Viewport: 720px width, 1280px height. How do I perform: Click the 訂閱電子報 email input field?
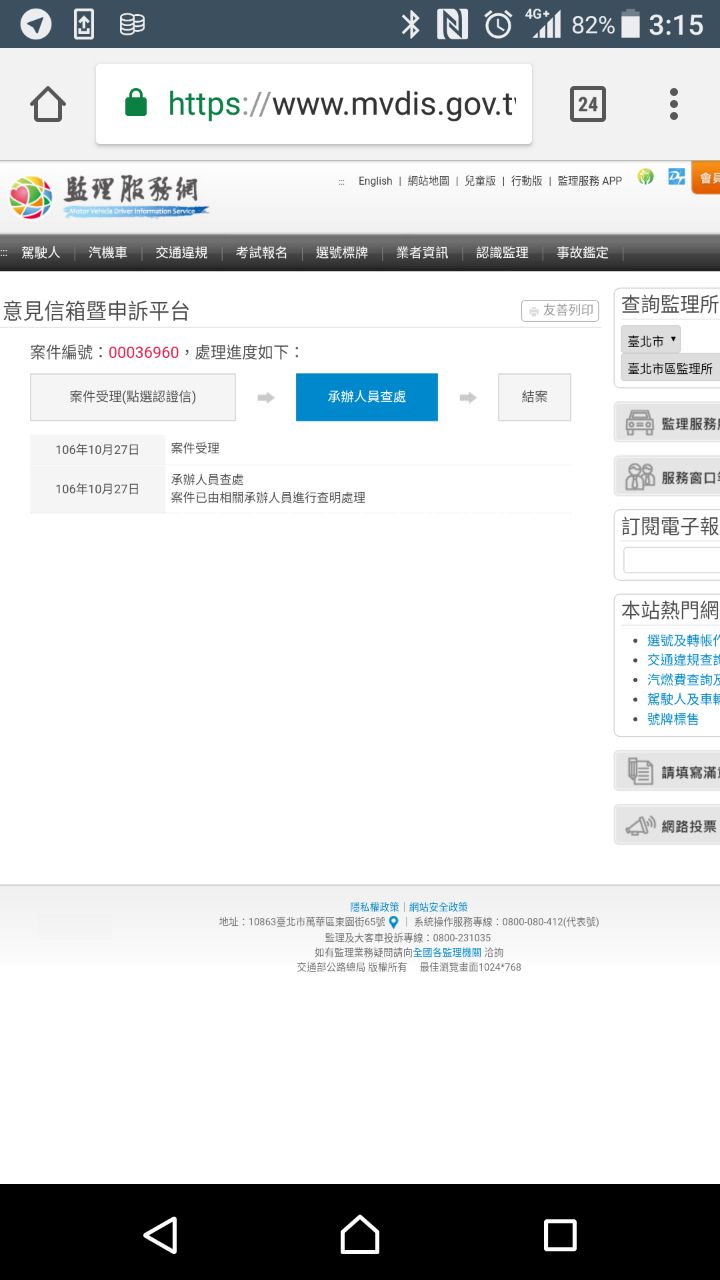pyautogui.click(x=670, y=560)
